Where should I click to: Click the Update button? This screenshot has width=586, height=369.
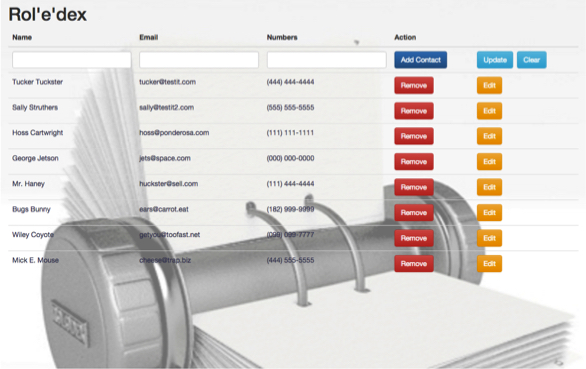(495, 60)
